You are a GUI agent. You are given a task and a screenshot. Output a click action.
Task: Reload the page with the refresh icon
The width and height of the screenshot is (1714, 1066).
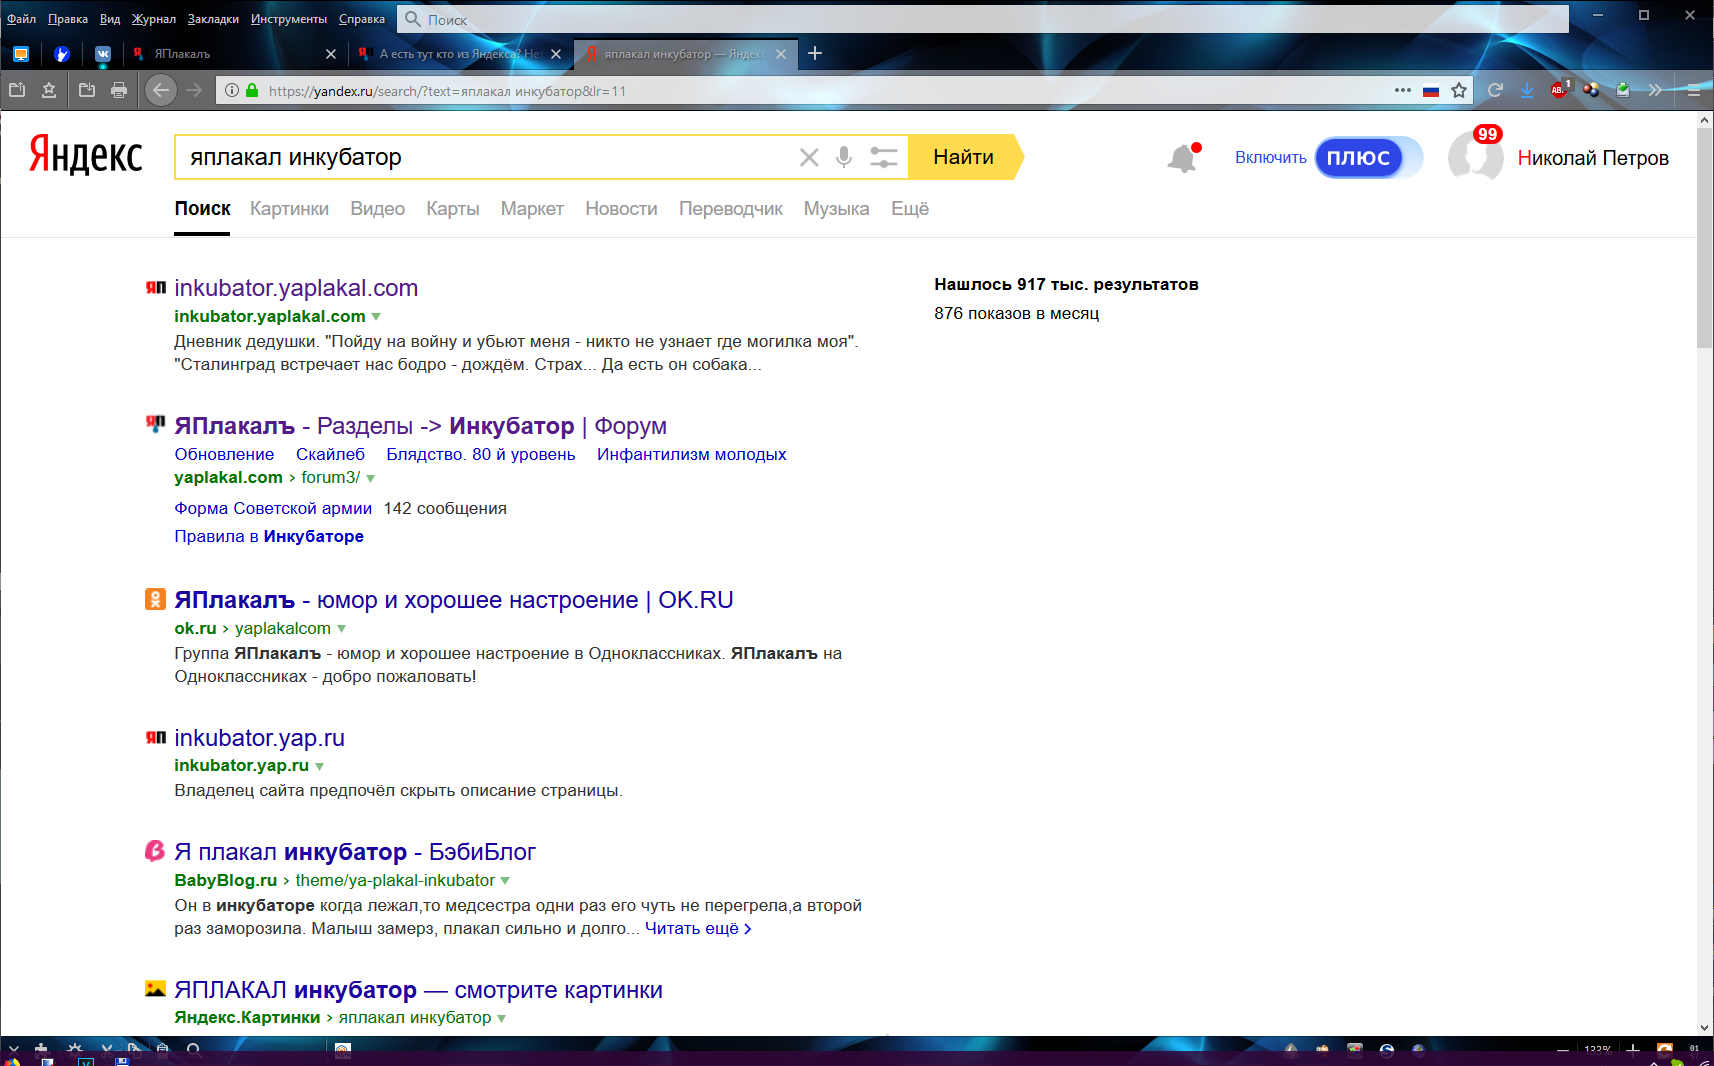1495,90
